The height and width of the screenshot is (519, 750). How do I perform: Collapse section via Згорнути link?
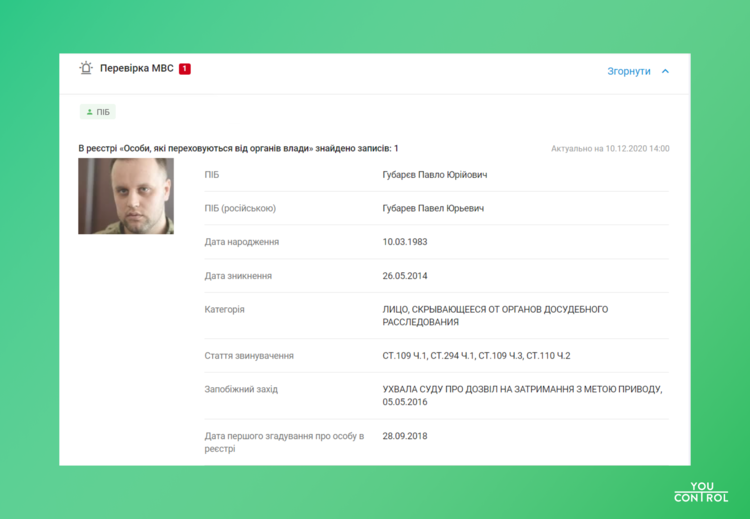click(x=629, y=71)
